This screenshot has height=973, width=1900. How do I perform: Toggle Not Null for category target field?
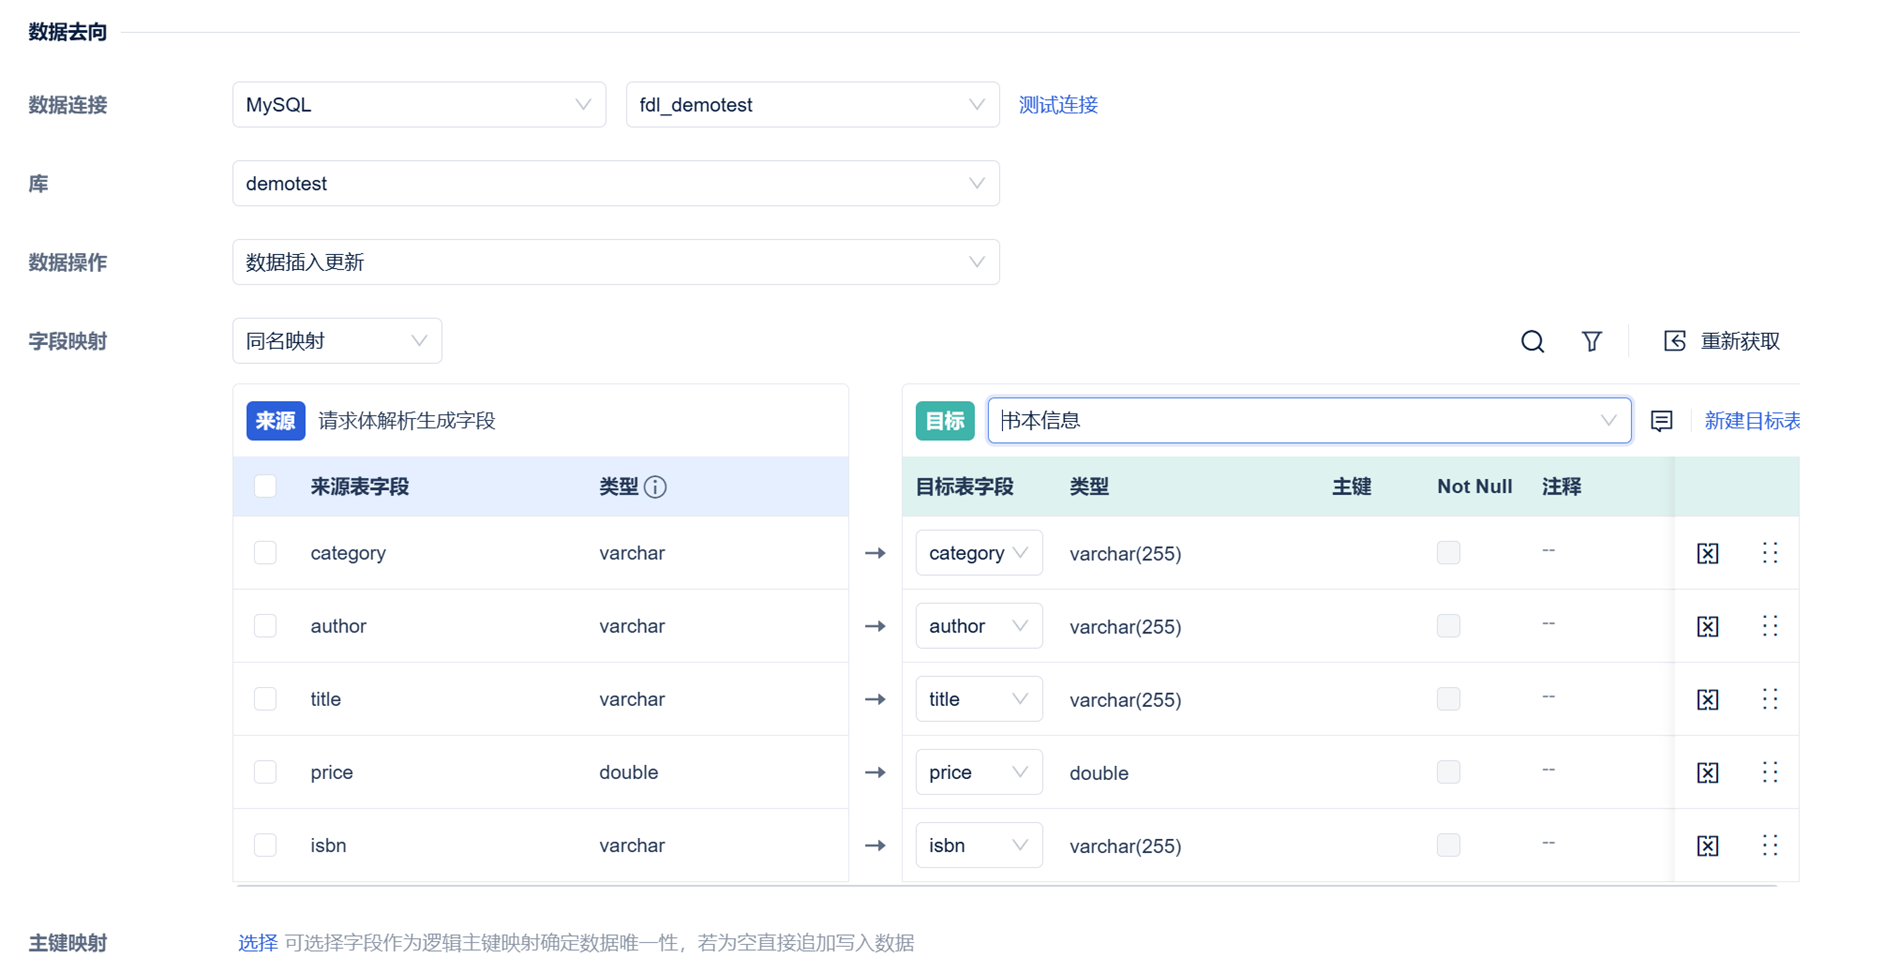point(1448,553)
